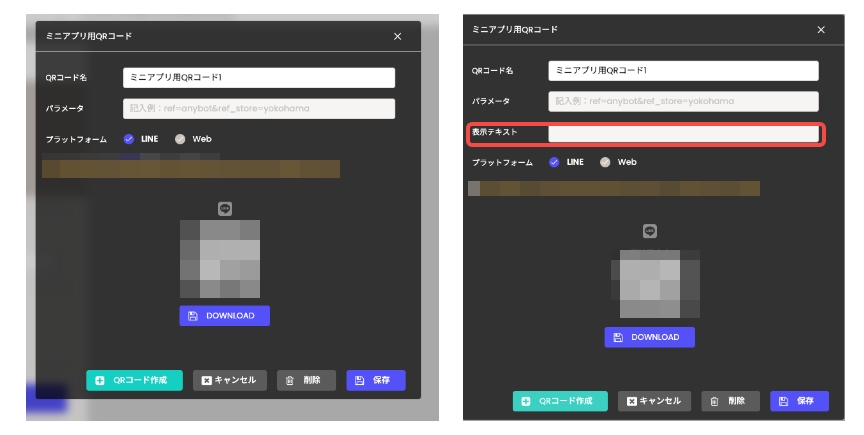The height and width of the screenshot is (435, 864).
Task: Click the LINE icon above the left QR code
Action: pos(225,209)
